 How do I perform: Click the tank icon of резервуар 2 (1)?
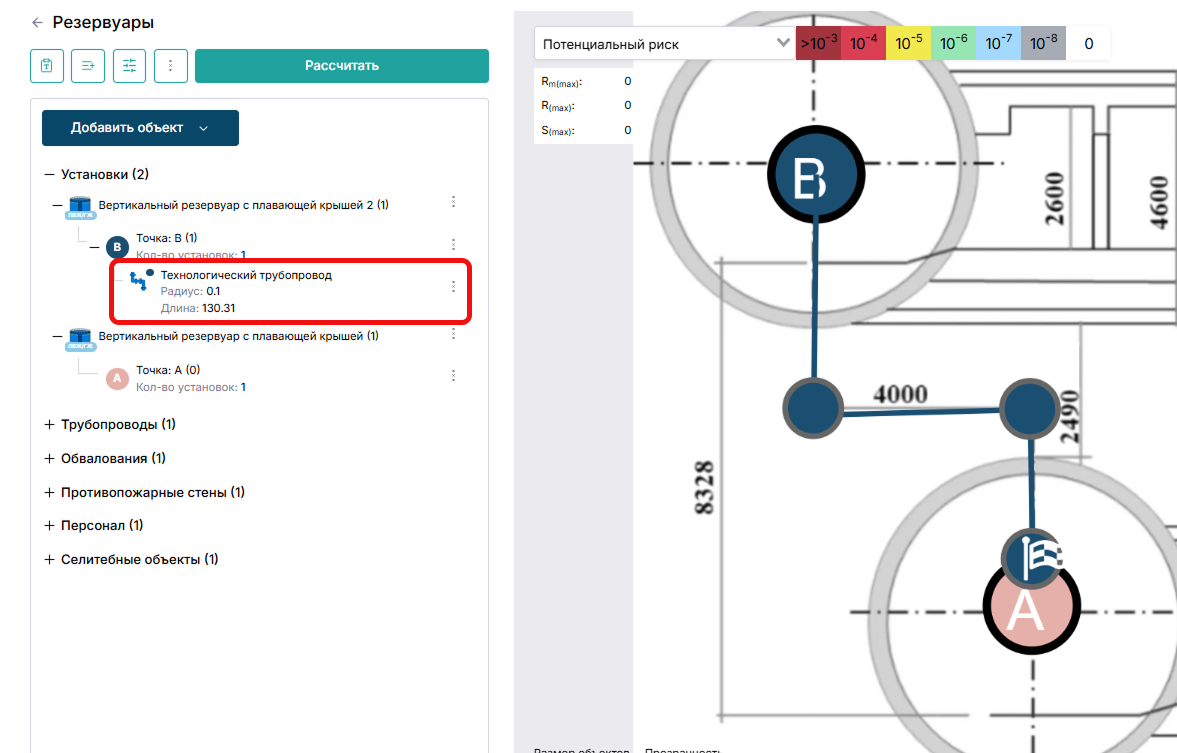point(80,207)
